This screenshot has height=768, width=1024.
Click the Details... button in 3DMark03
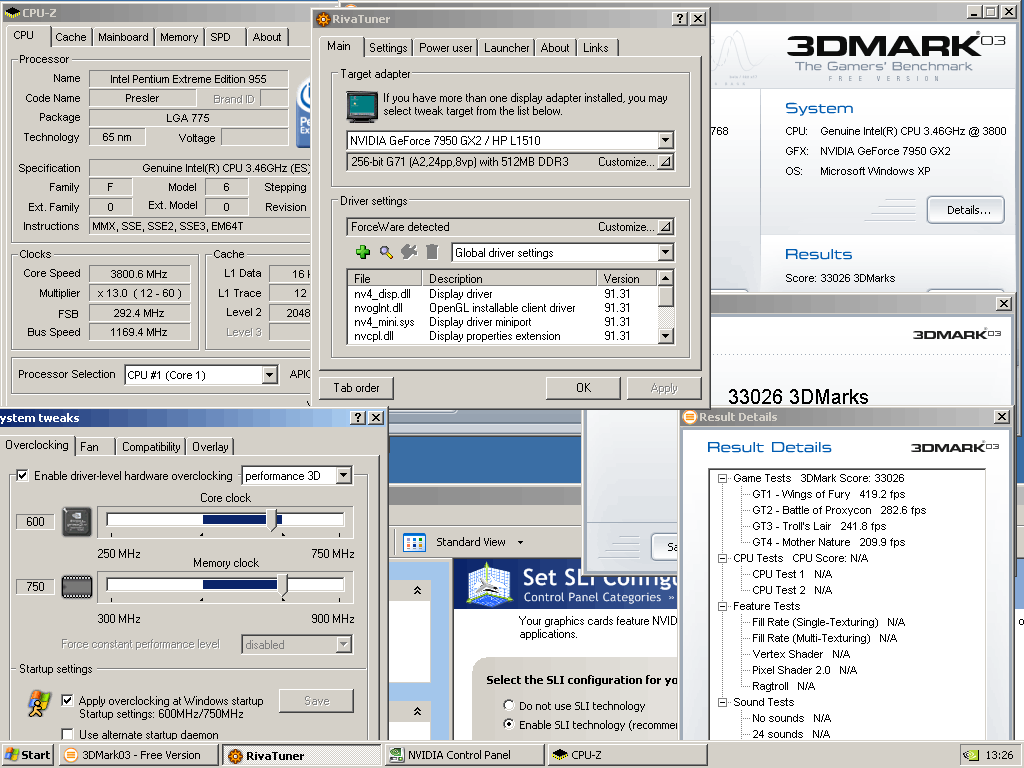click(965, 210)
